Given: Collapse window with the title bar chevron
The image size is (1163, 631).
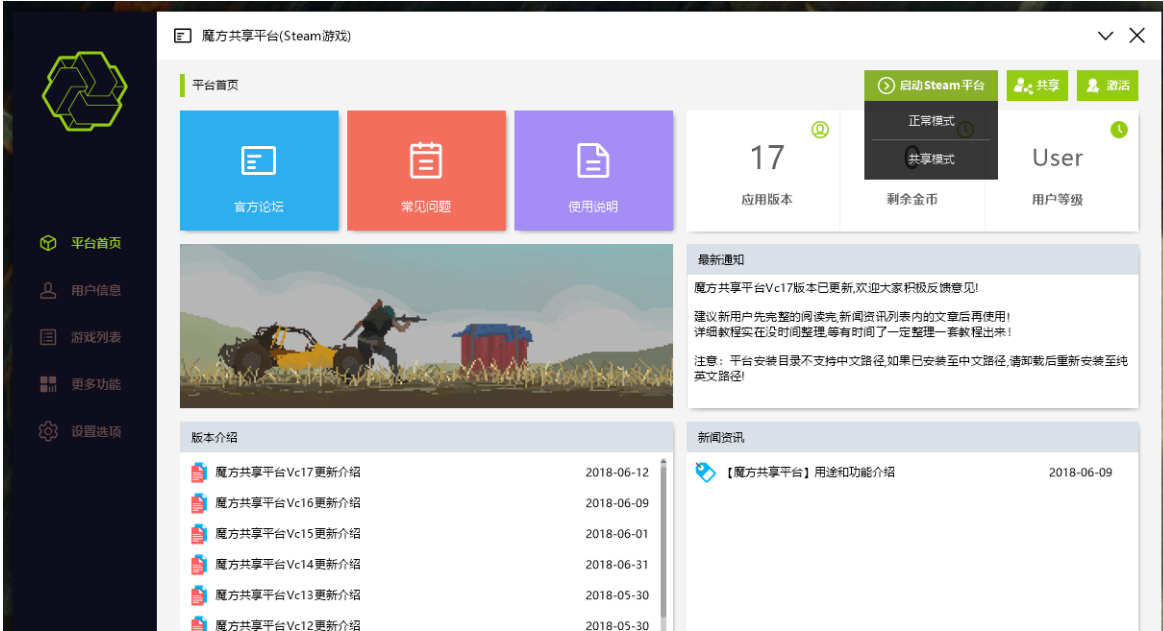Looking at the screenshot, I should 1105,36.
